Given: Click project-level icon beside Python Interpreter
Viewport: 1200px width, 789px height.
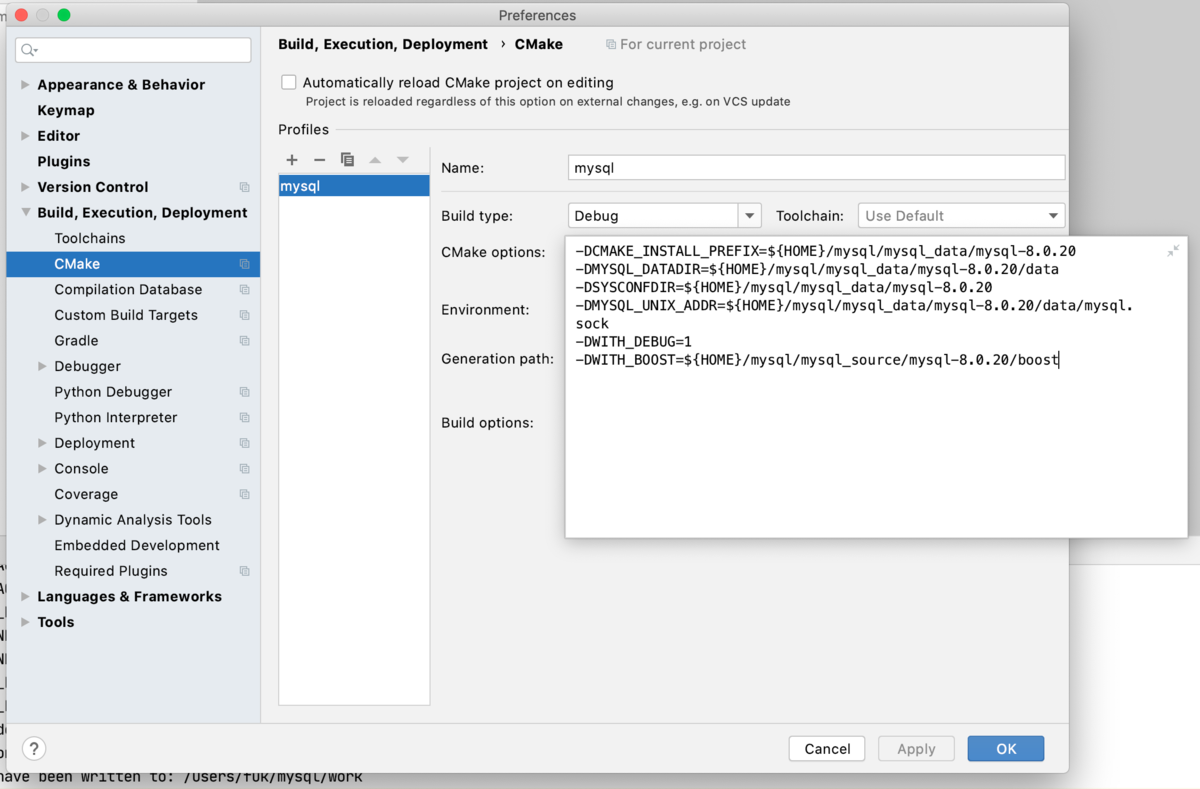Looking at the screenshot, I should point(244,417).
